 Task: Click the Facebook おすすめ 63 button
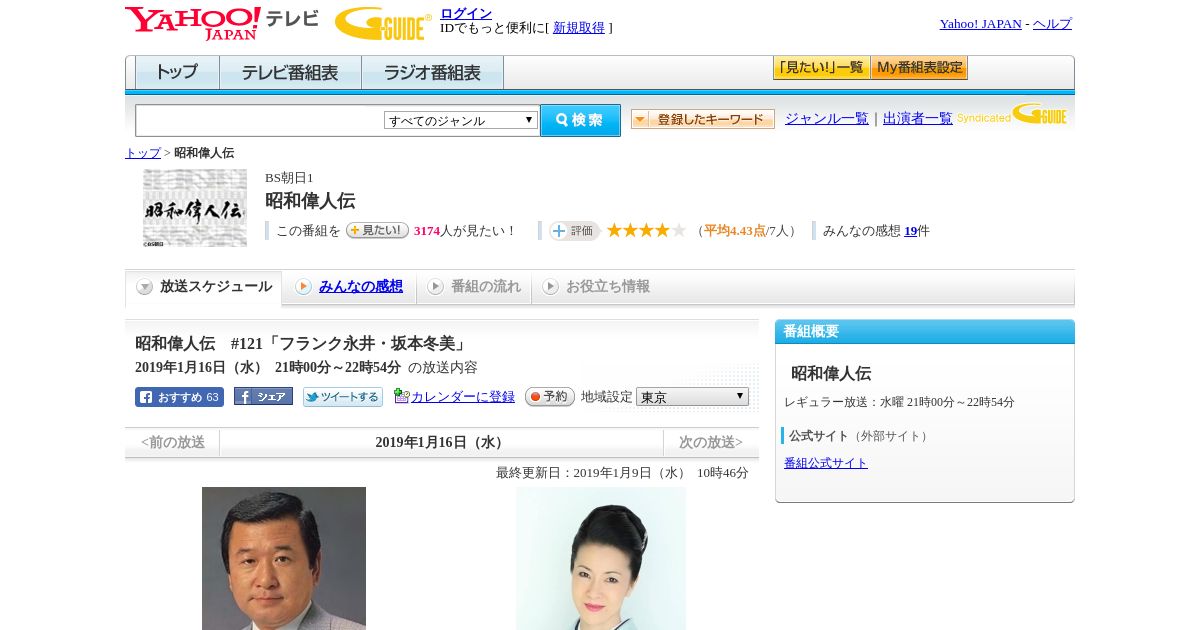click(x=179, y=397)
